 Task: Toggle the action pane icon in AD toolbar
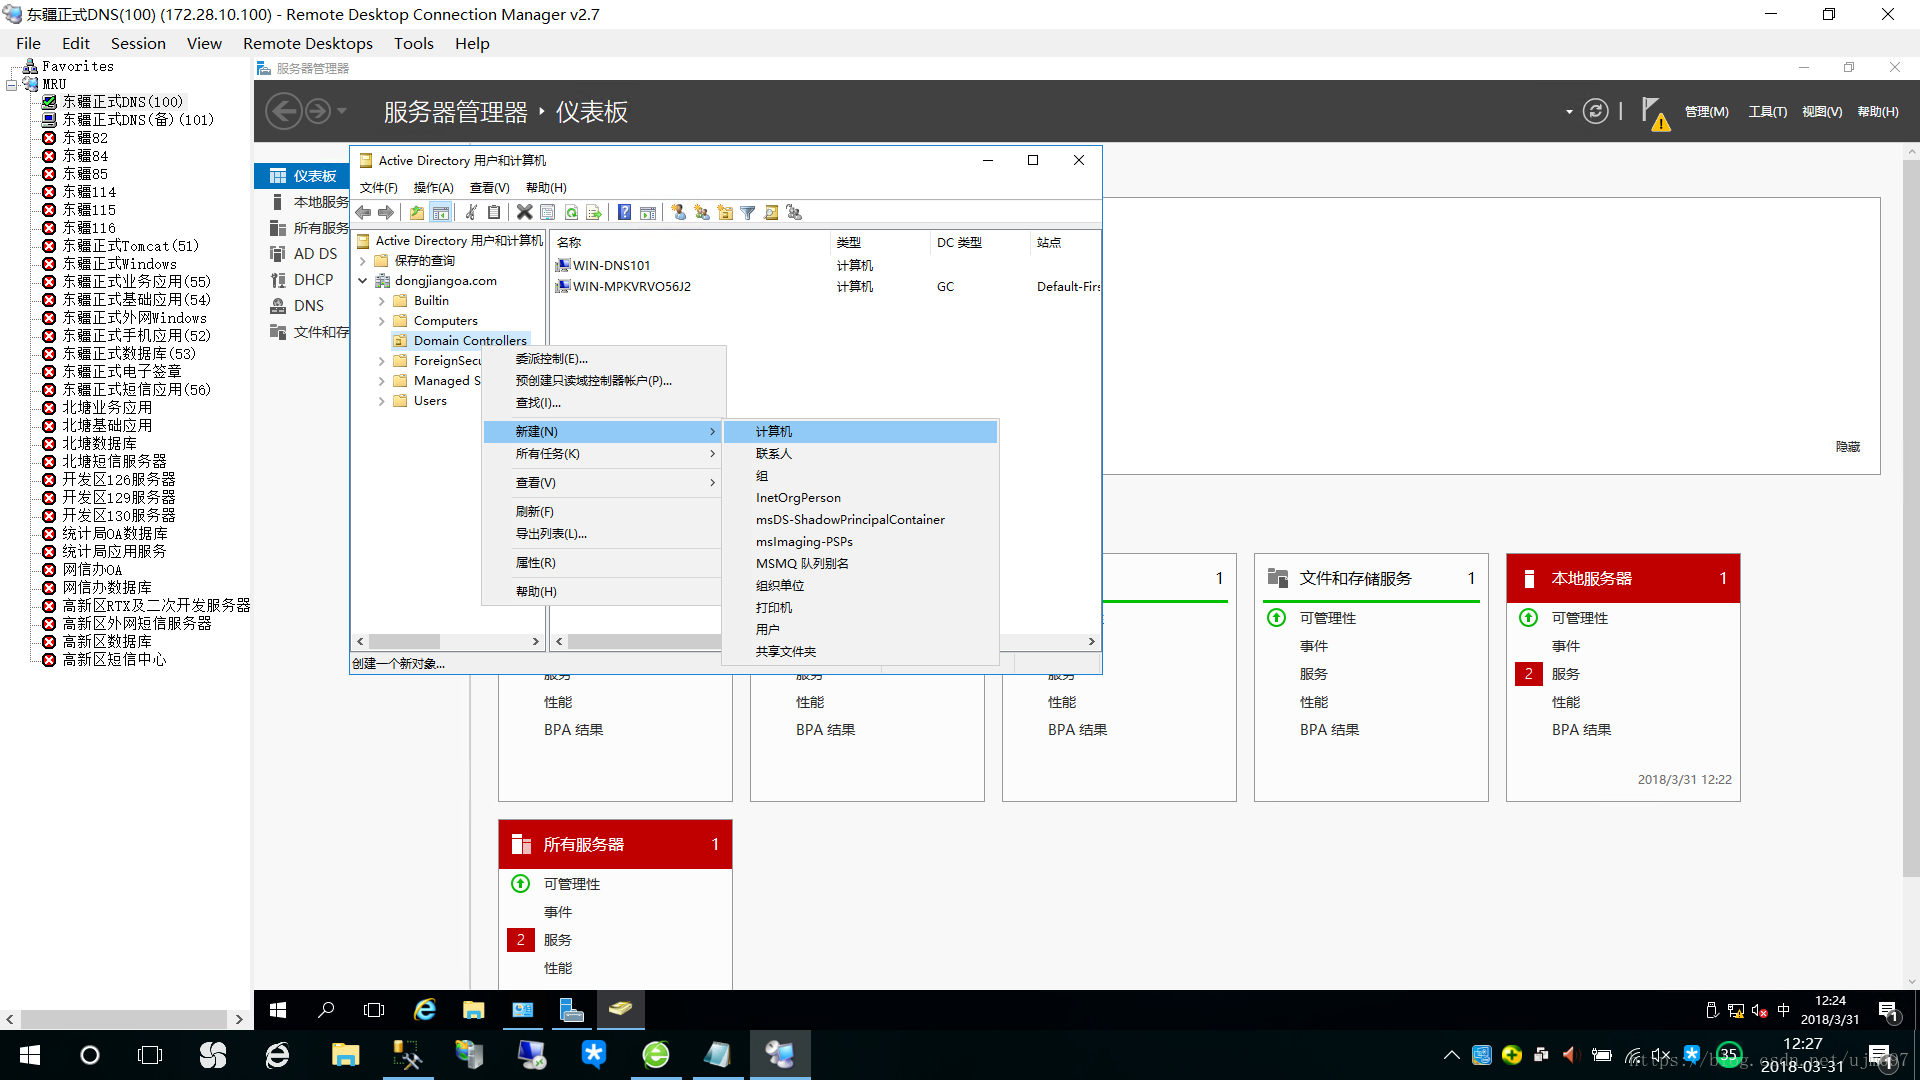click(648, 212)
